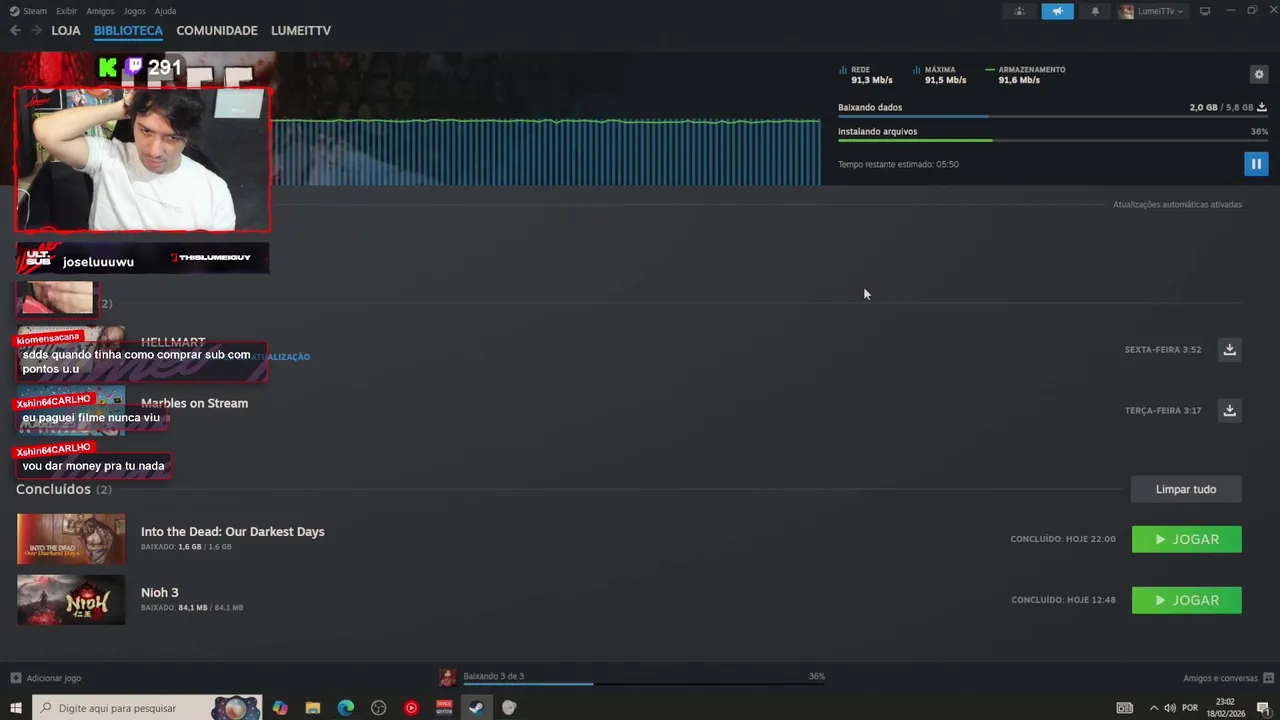Image resolution: width=1280 pixels, height=720 pixels.
Task: Open Microsoft Edge from the taskbar
Action: [346, 708]
